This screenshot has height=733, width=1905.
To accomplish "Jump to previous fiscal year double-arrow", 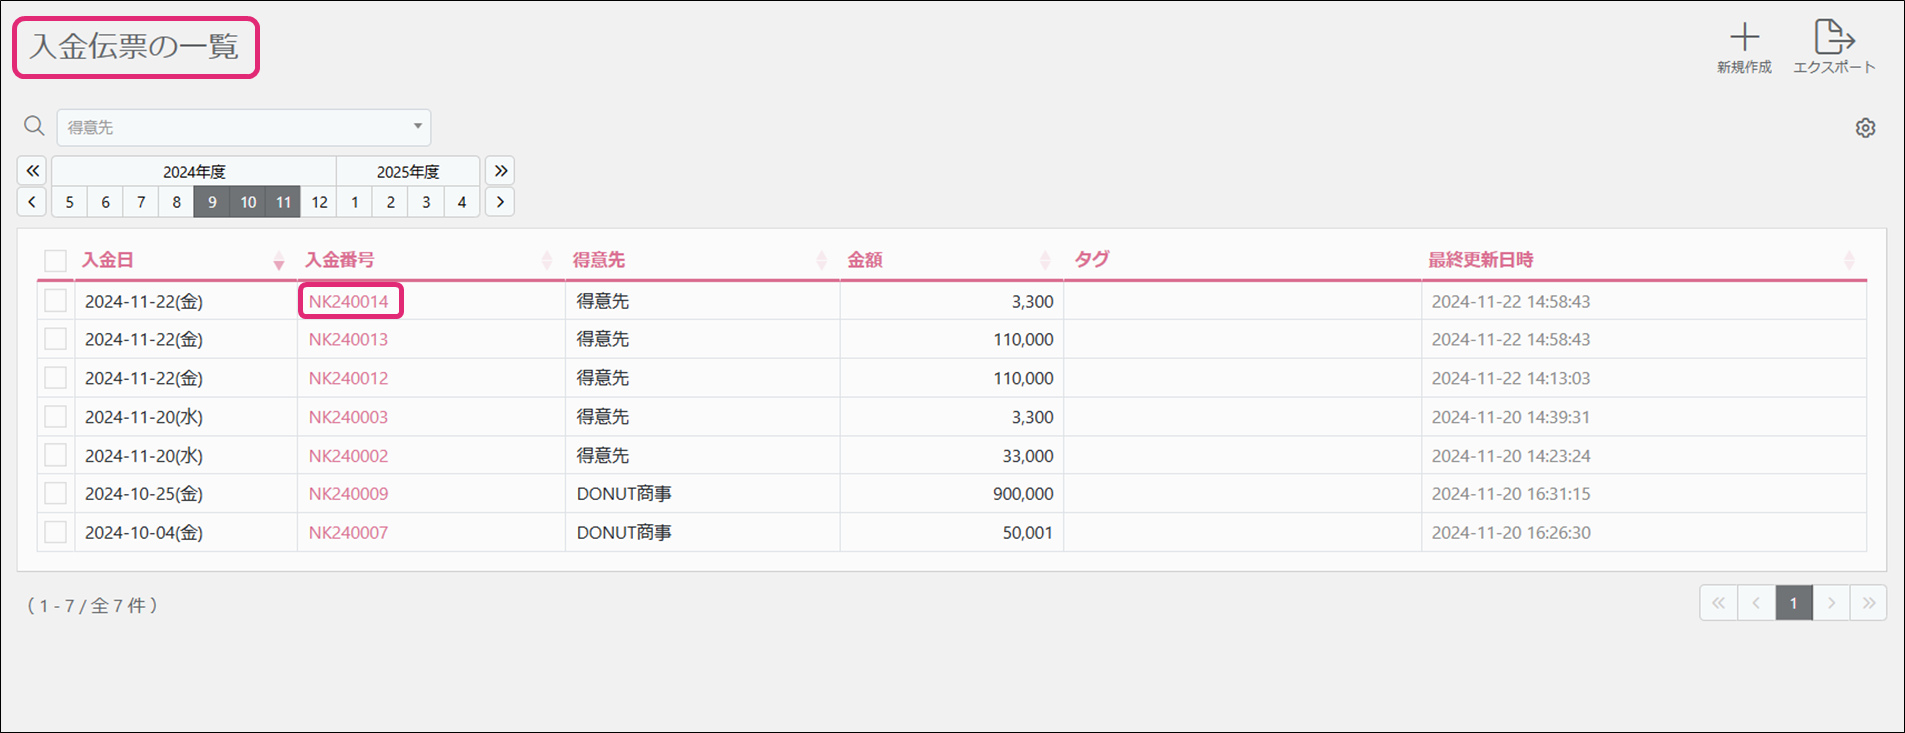I will pos(32,171).
